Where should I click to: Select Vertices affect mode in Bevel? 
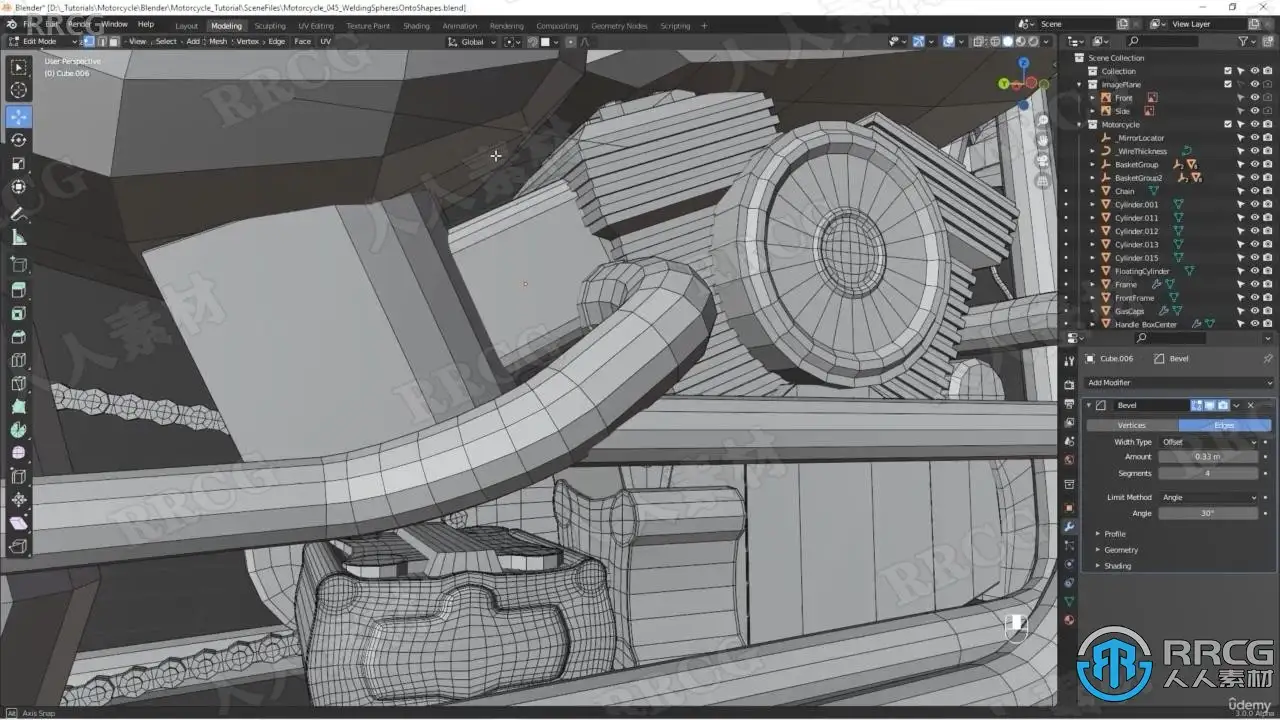[1131, 425]
